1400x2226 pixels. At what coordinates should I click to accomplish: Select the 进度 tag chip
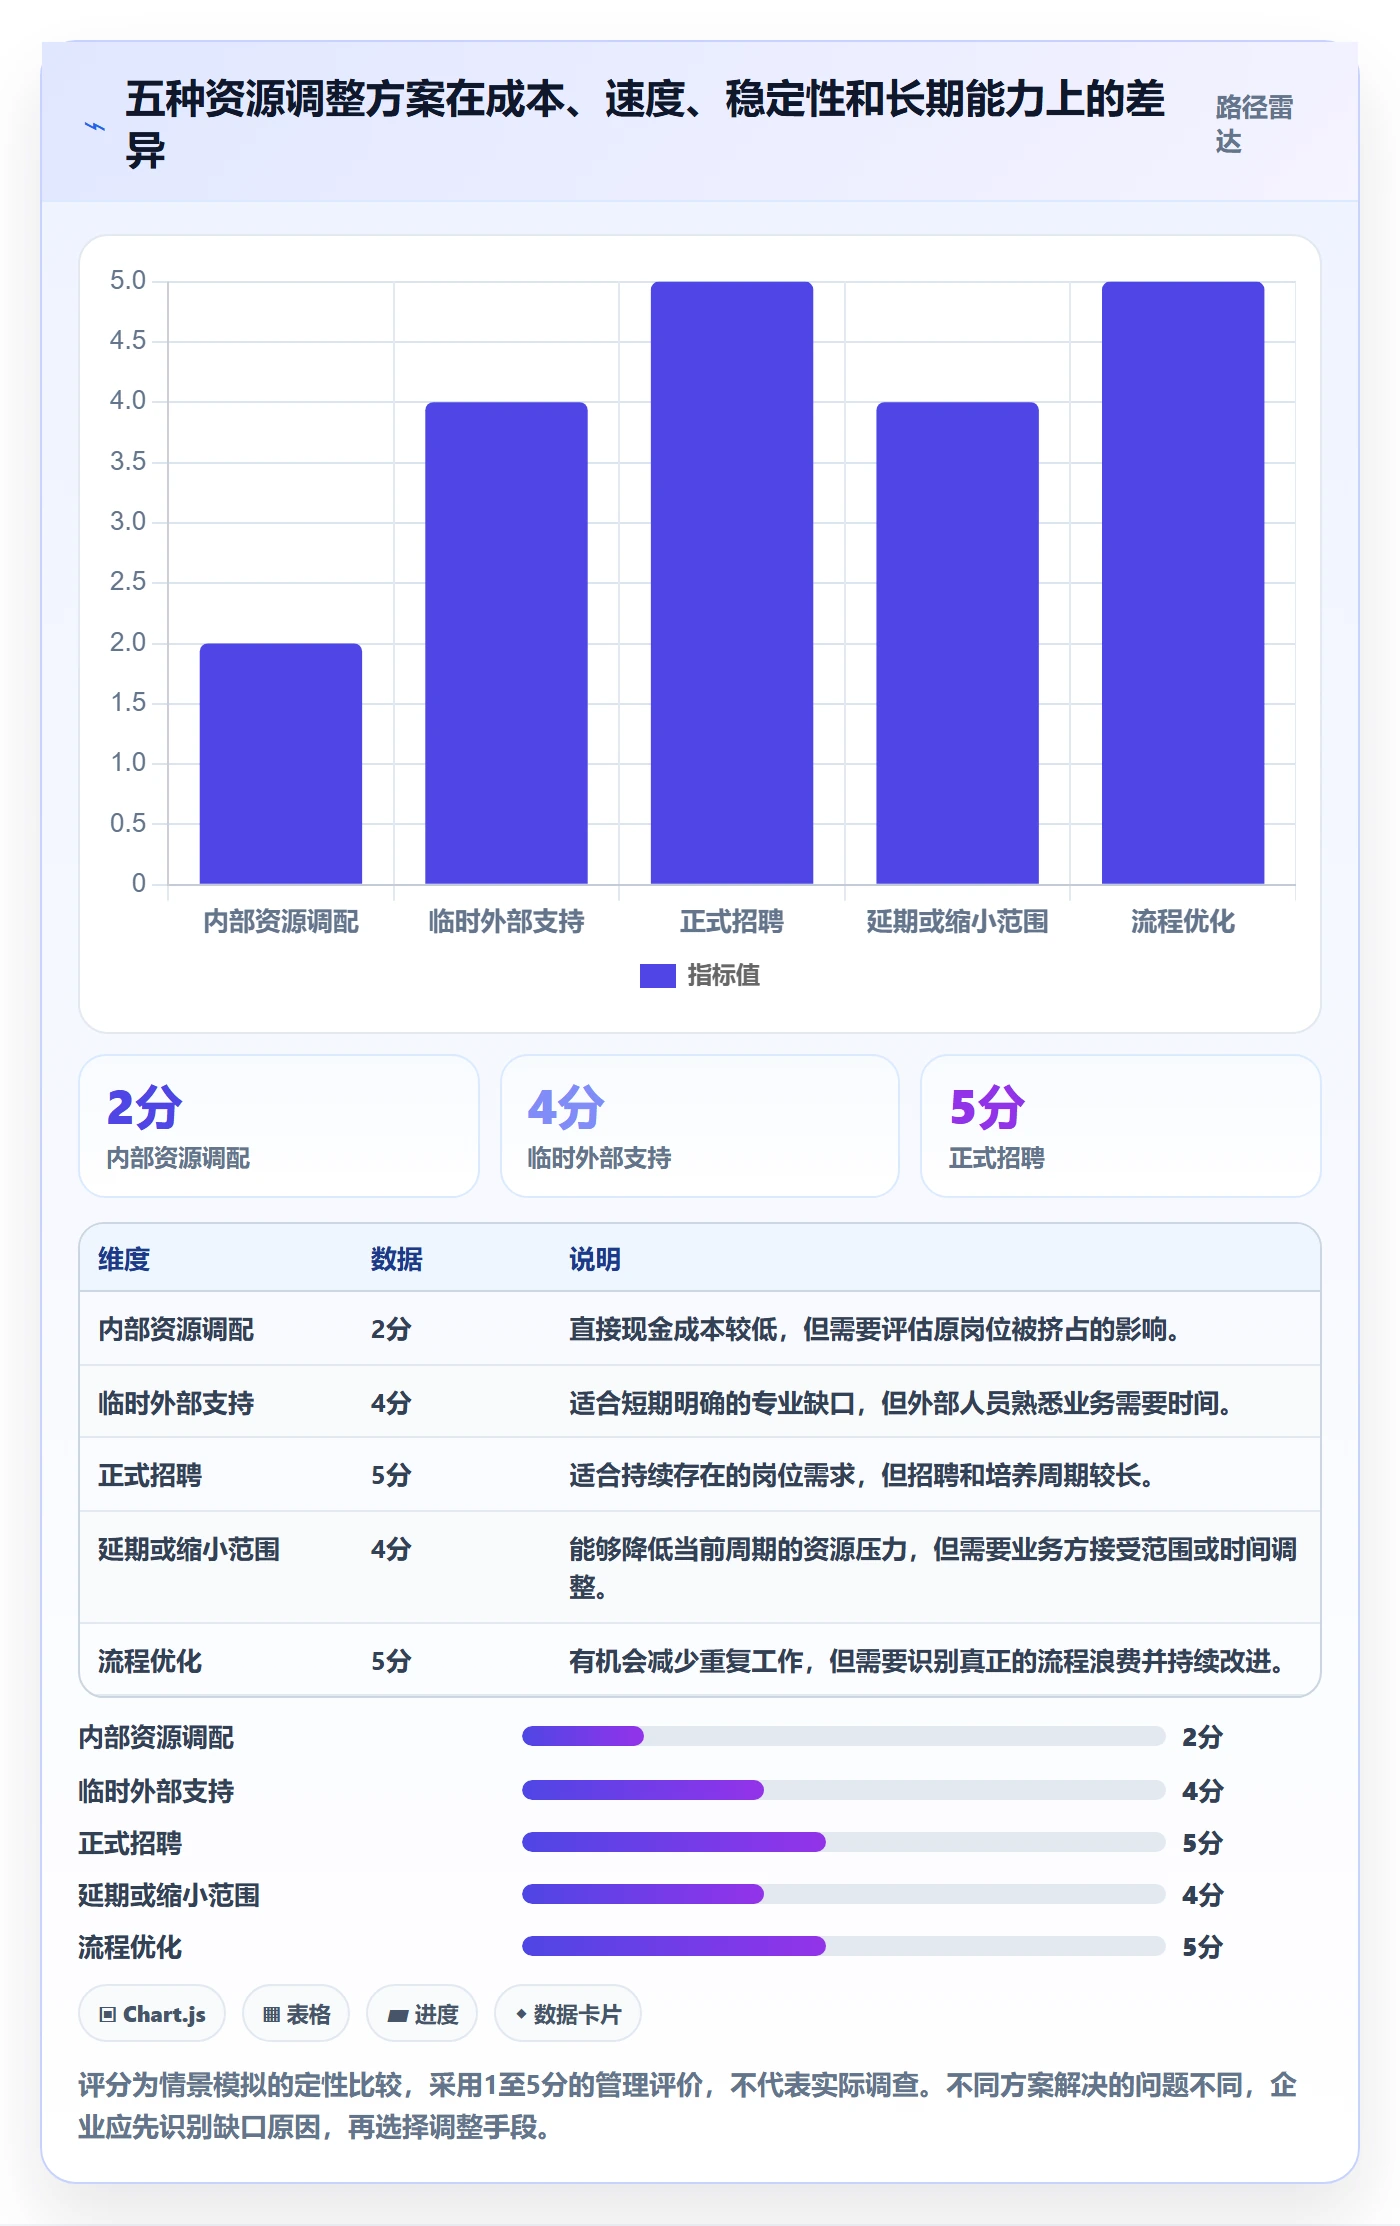pos(422,2014)
